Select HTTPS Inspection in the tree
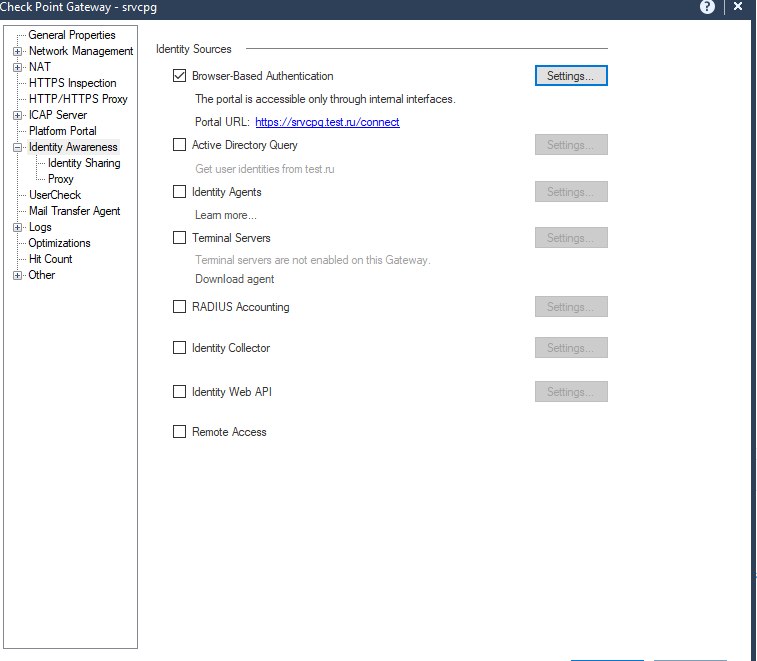Image resolution: width=757 pixels, height=661 pixels. pos(72,83)
